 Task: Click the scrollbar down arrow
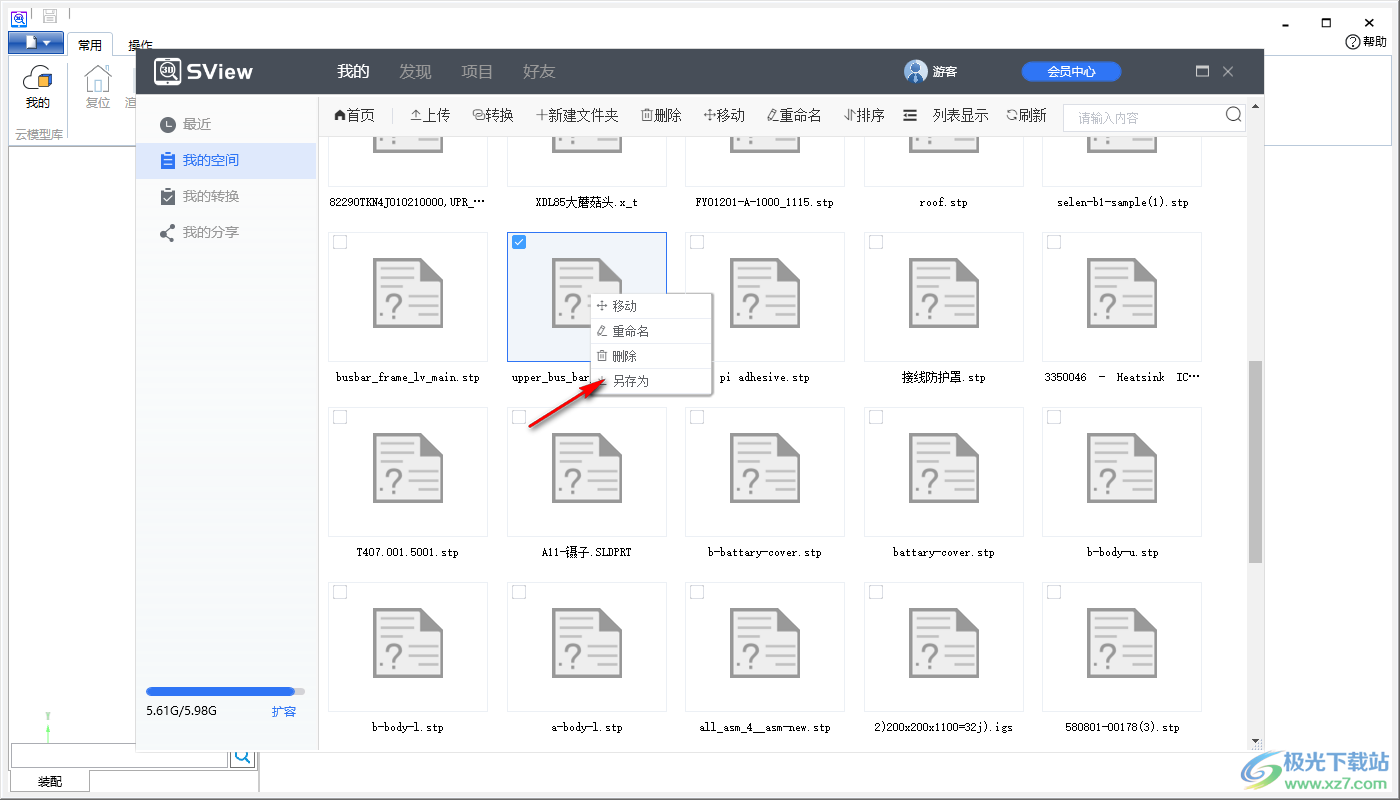tap(1256, 742)
